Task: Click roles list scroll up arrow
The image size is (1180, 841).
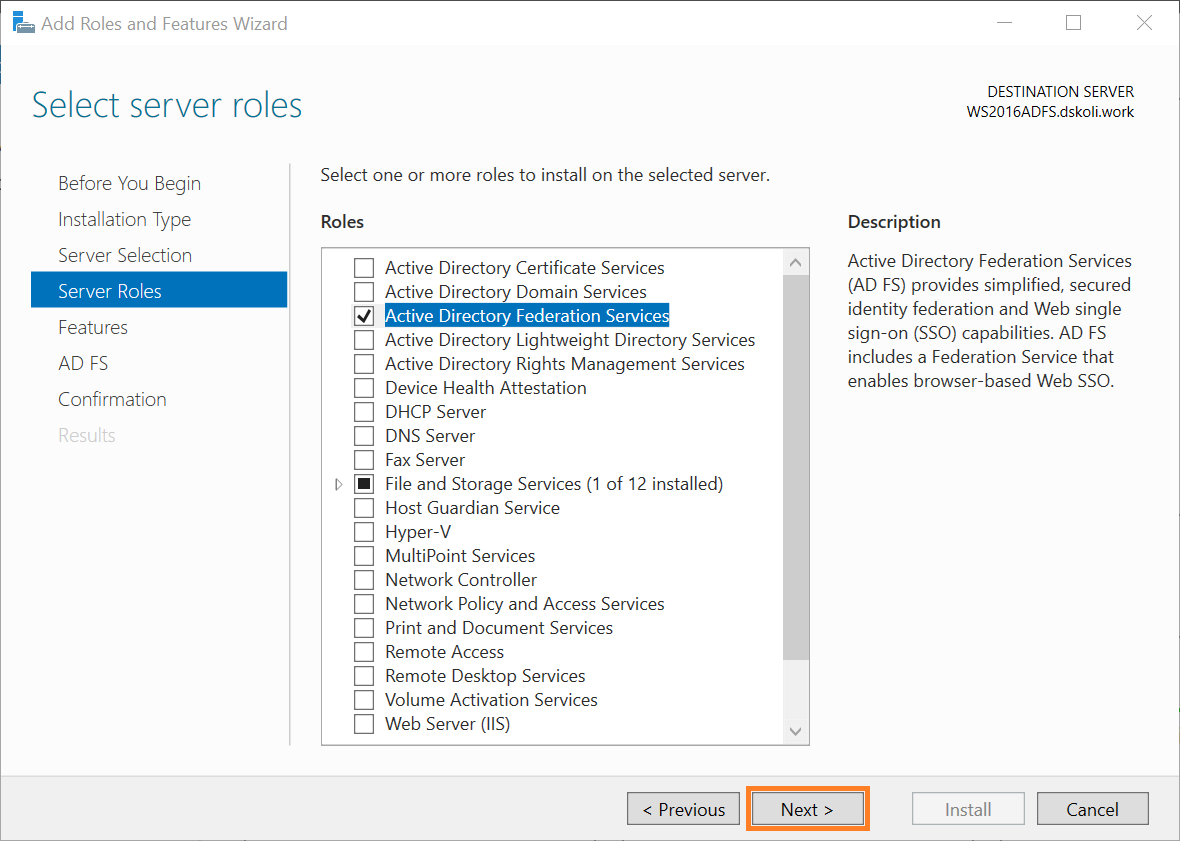Action: [795, 263]
